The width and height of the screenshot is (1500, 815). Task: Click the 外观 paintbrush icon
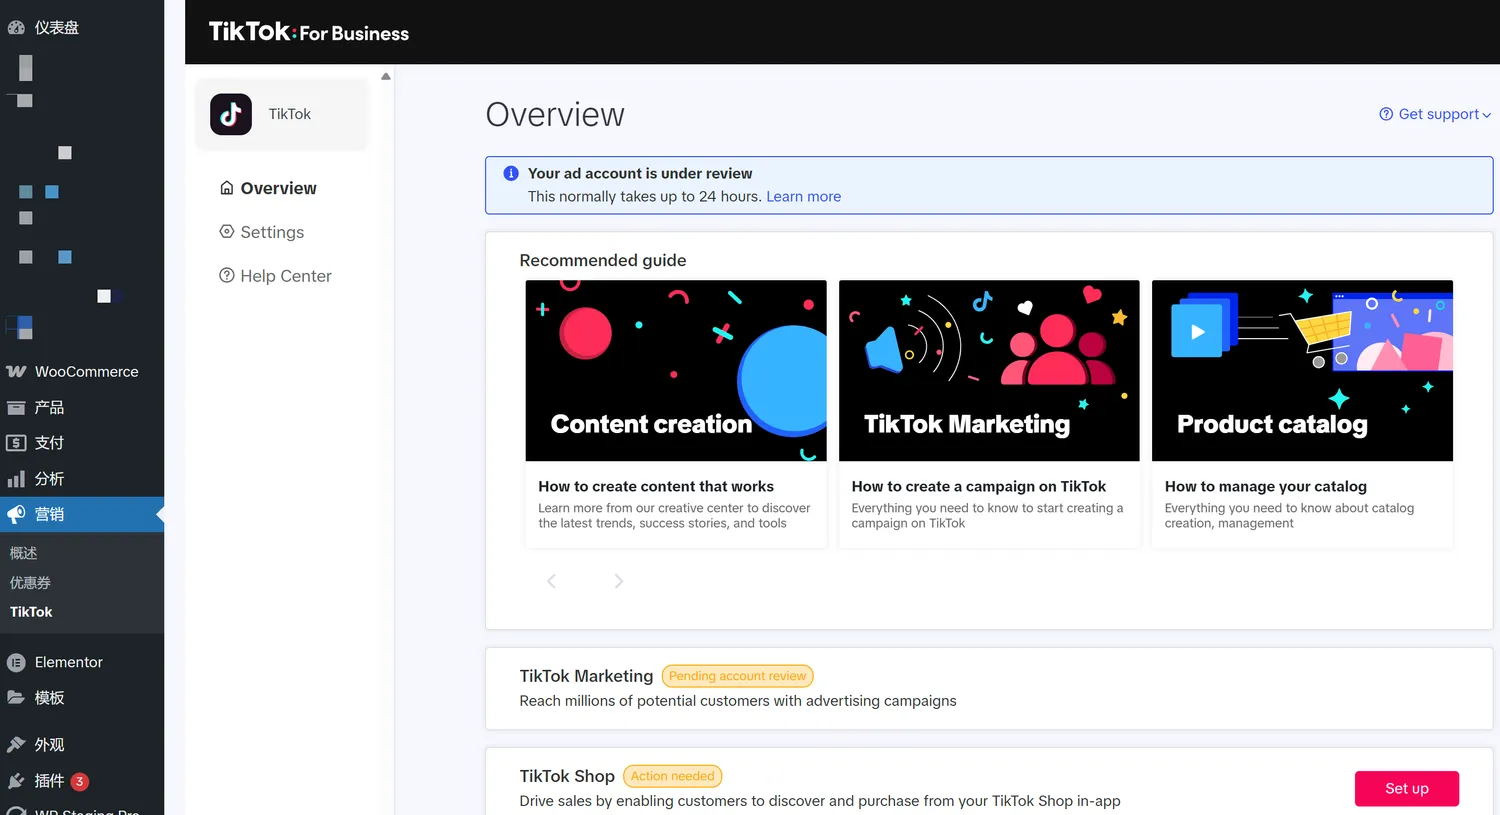[16, 744]
